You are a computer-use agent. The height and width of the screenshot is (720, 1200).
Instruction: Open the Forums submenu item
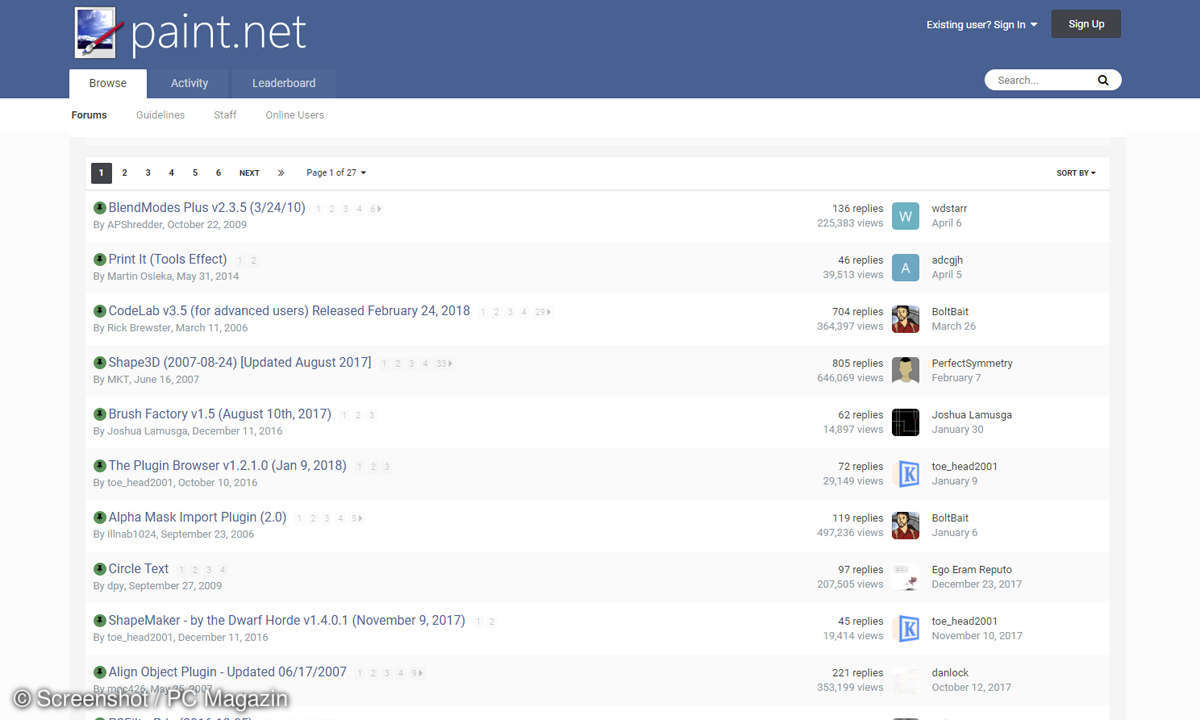pos(89,115)
